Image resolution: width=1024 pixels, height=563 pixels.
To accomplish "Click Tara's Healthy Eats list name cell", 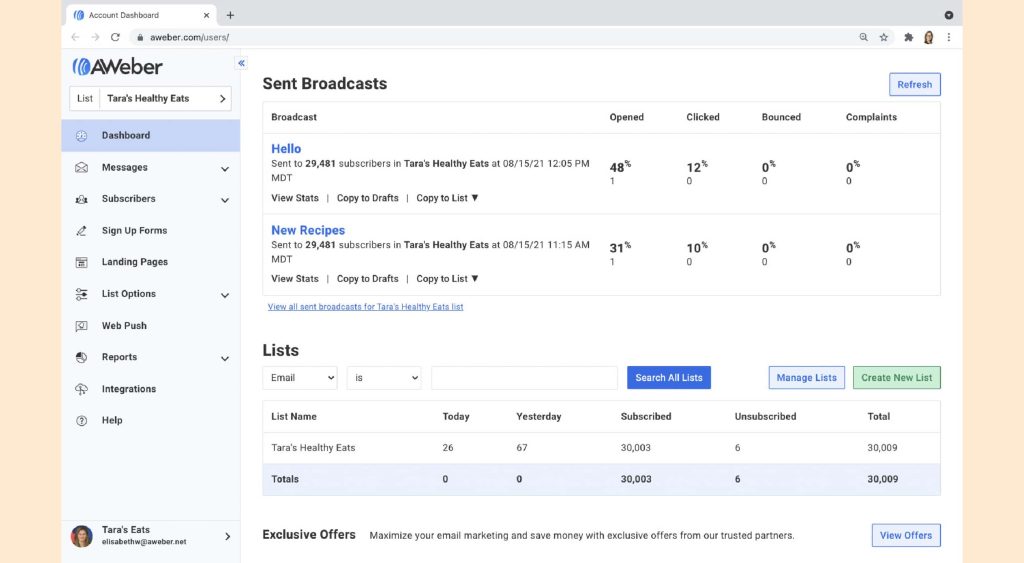I will point(313,448).
